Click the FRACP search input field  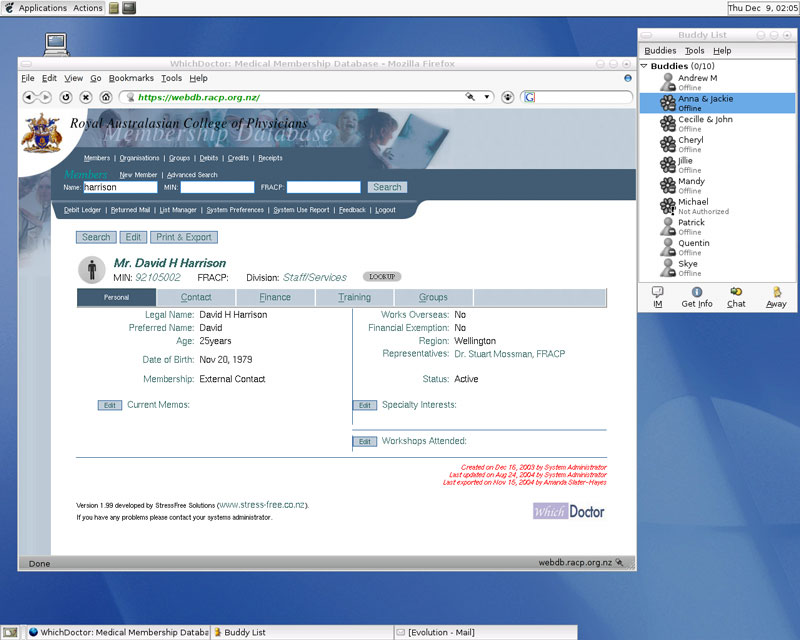[323, 187]
